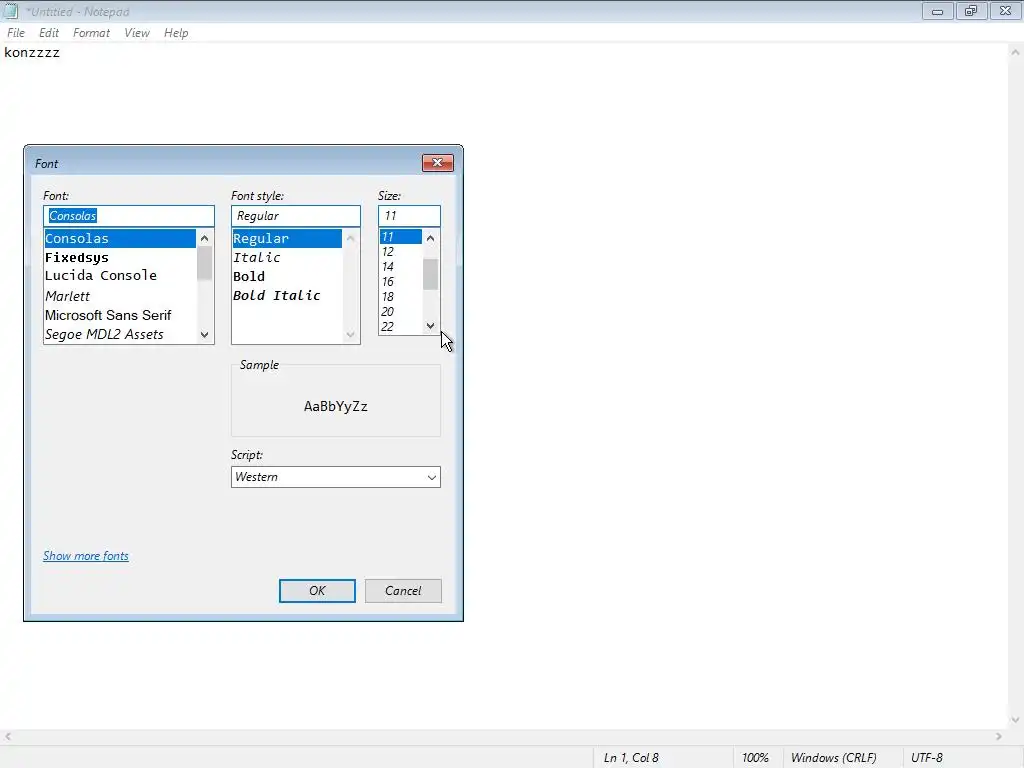
Task: Click the Notepad icon in title bar
Action: point(10,10)
